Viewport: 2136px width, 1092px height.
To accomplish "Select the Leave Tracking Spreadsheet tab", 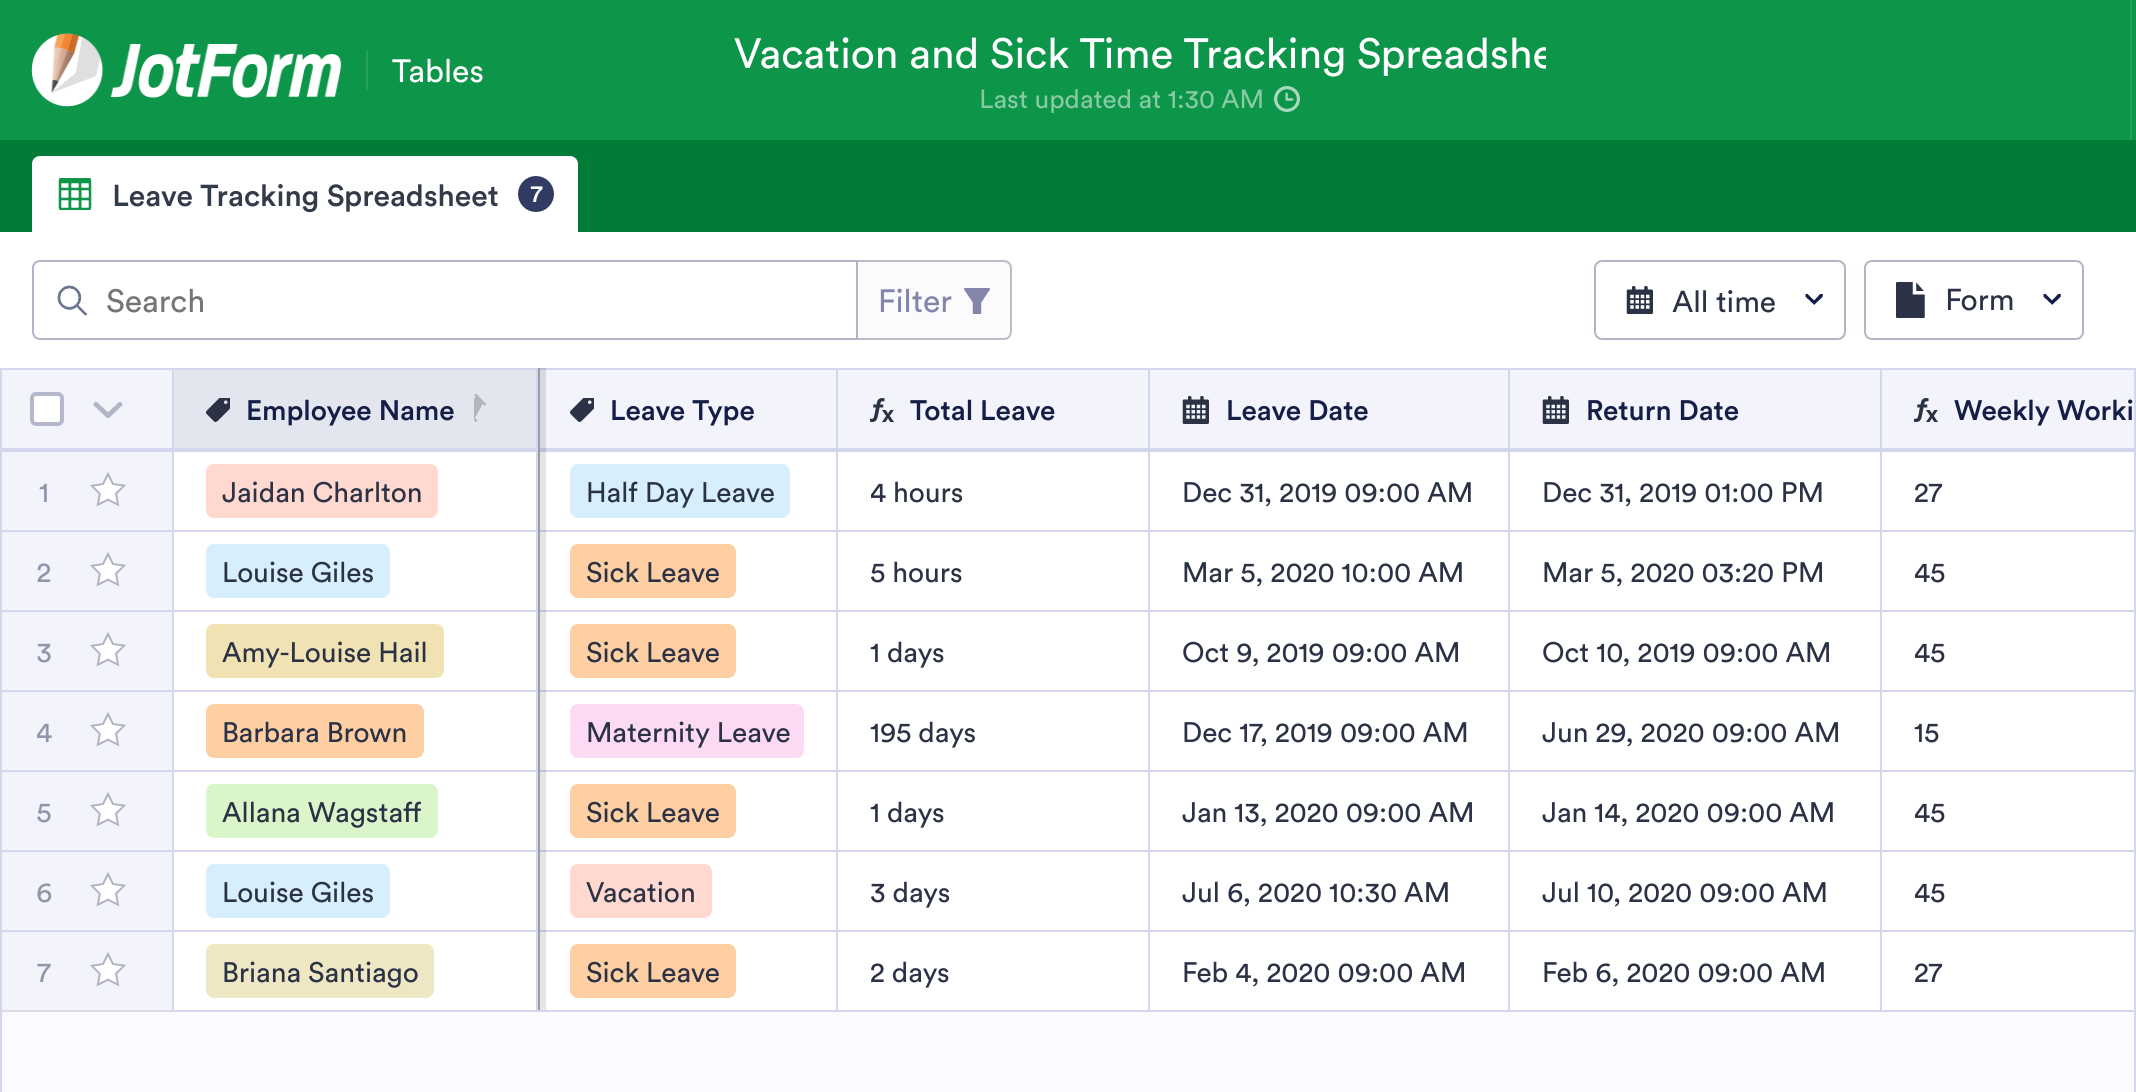I will pos(305,195).
